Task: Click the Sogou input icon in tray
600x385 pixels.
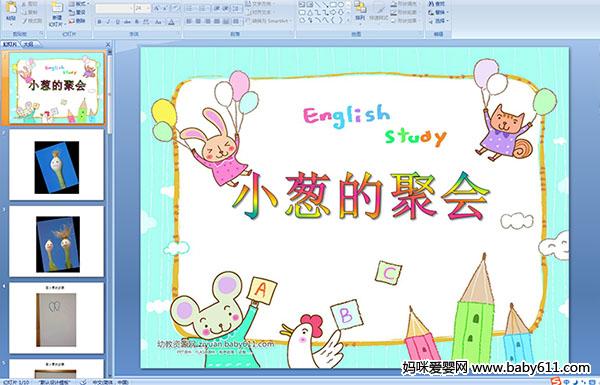Action: click(558, 381)
